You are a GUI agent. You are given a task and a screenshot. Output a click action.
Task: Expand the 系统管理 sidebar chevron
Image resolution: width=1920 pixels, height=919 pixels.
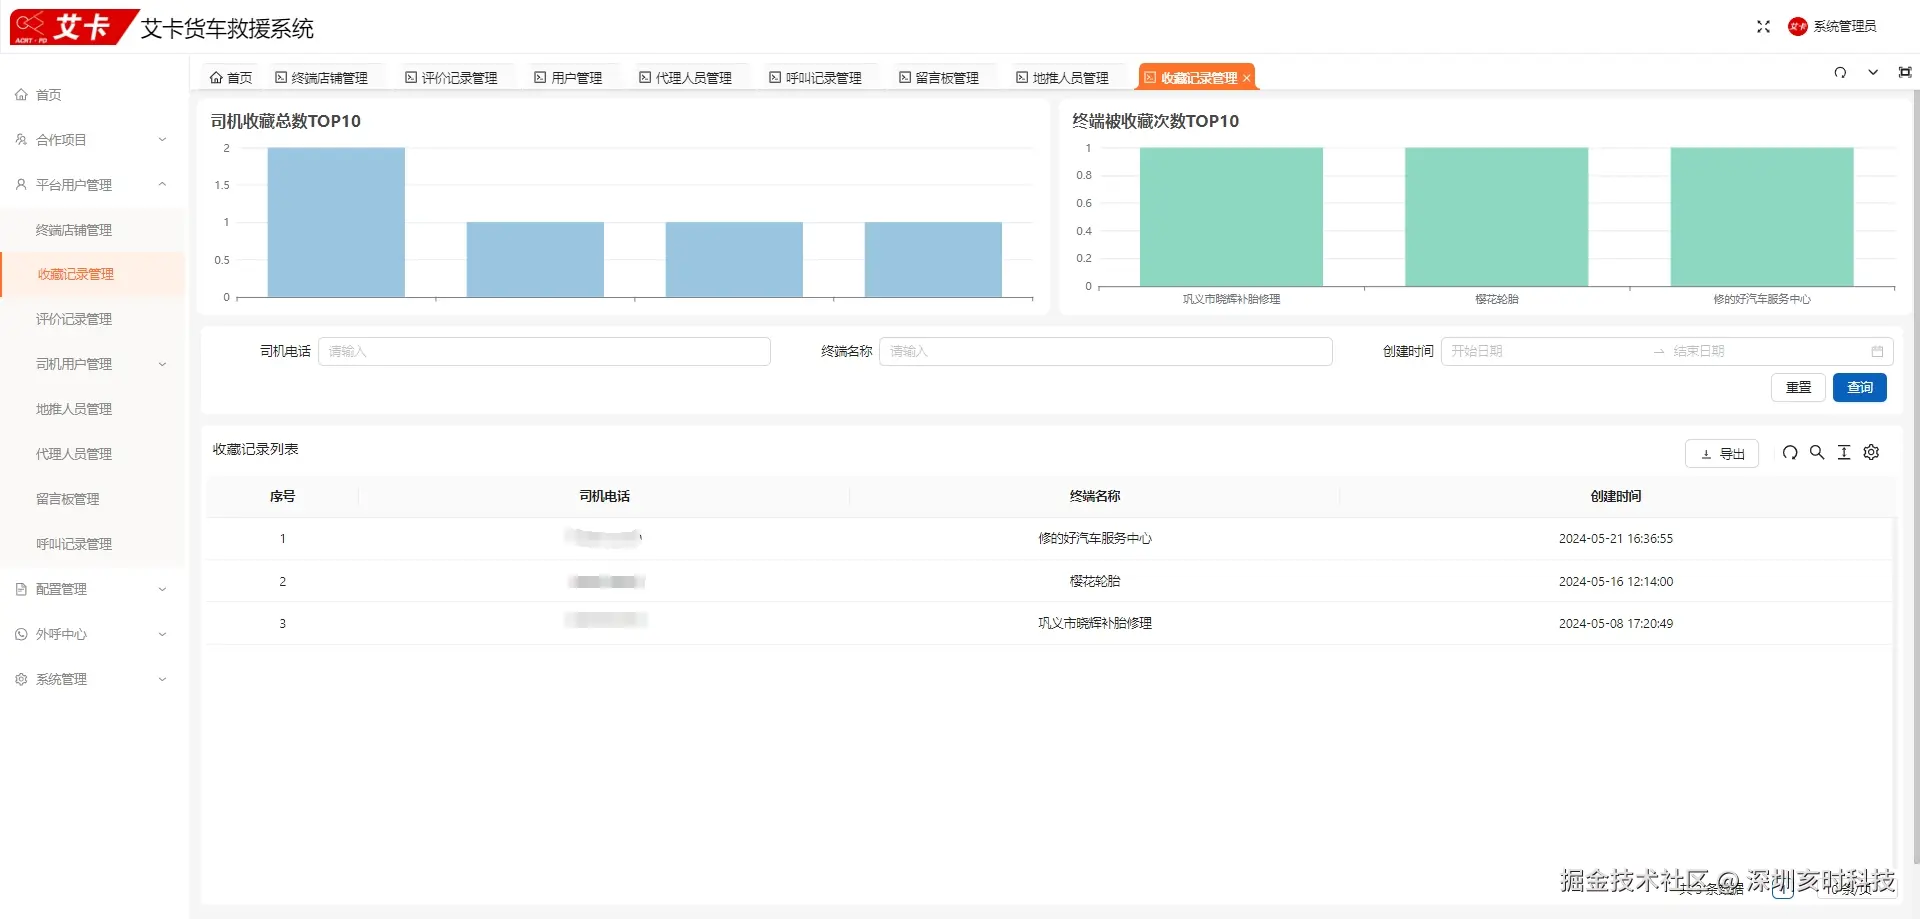(x=162, y=680)
